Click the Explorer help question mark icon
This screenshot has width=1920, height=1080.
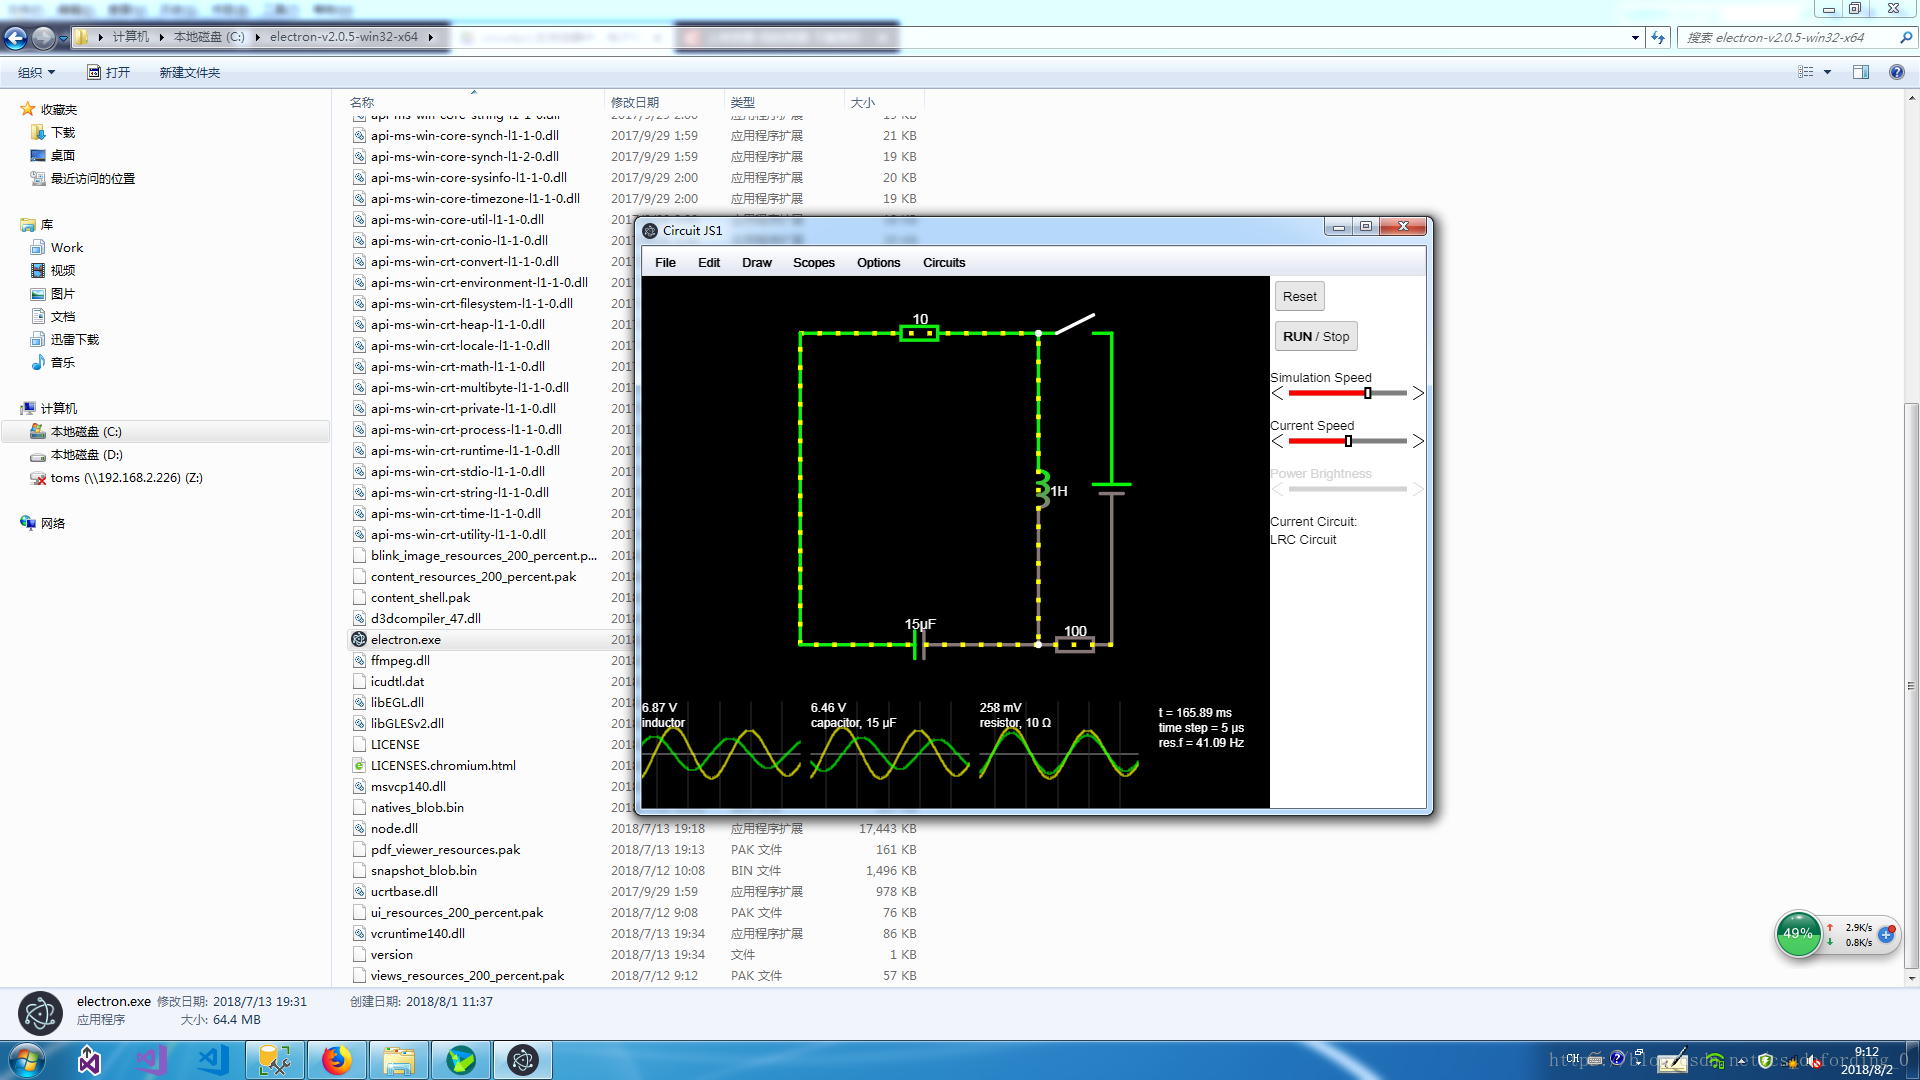tap(1896, 72)
